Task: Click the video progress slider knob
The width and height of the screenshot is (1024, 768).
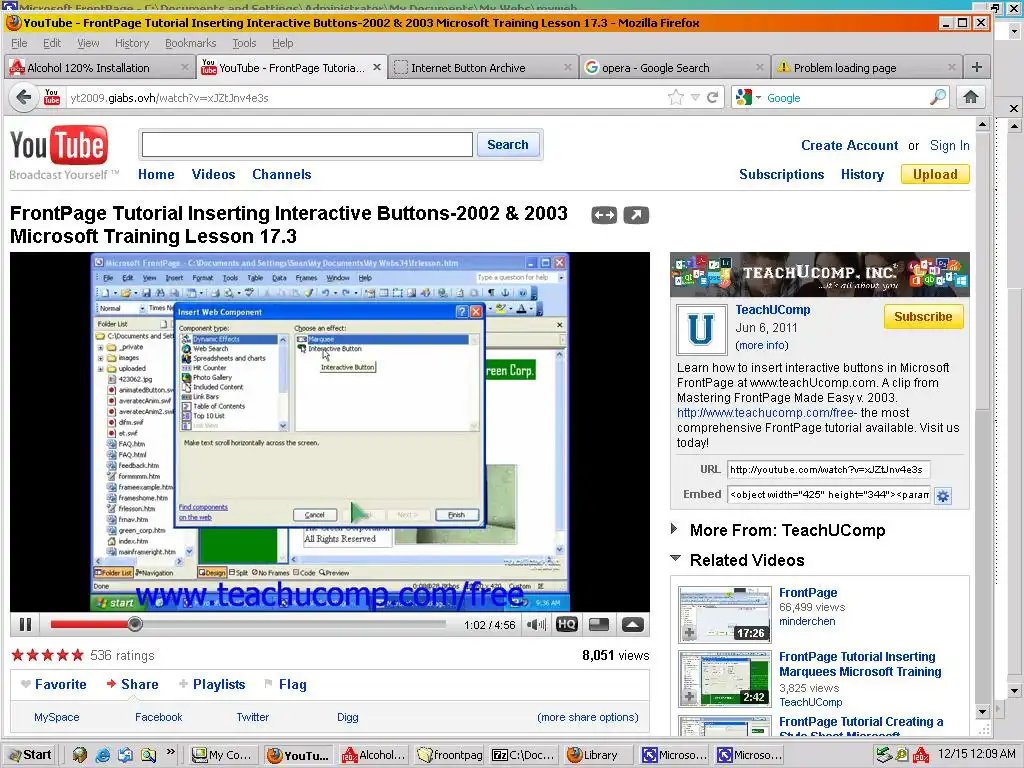Action: tap(135, 624)
